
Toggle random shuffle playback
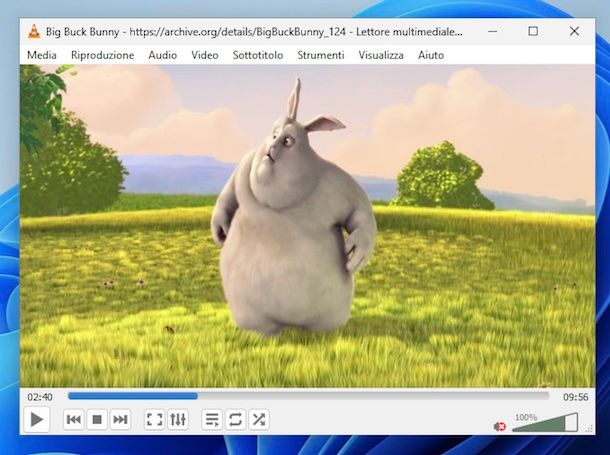pyautogui.click(x=259, y=420)
